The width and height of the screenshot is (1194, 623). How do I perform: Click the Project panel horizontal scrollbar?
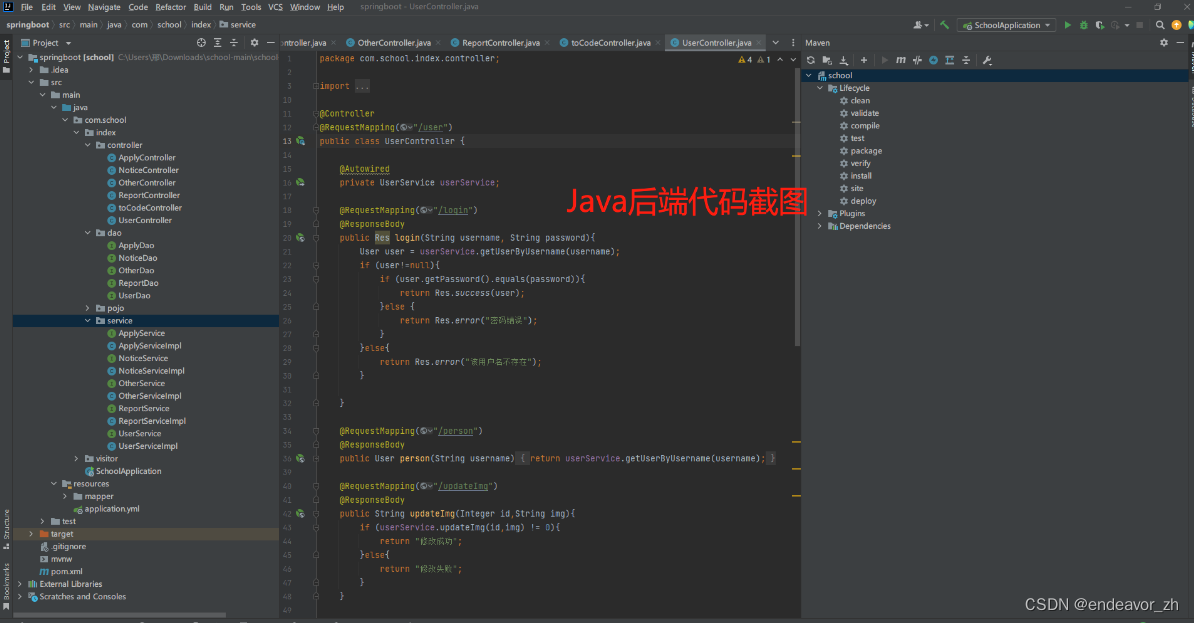click(120, 615)
